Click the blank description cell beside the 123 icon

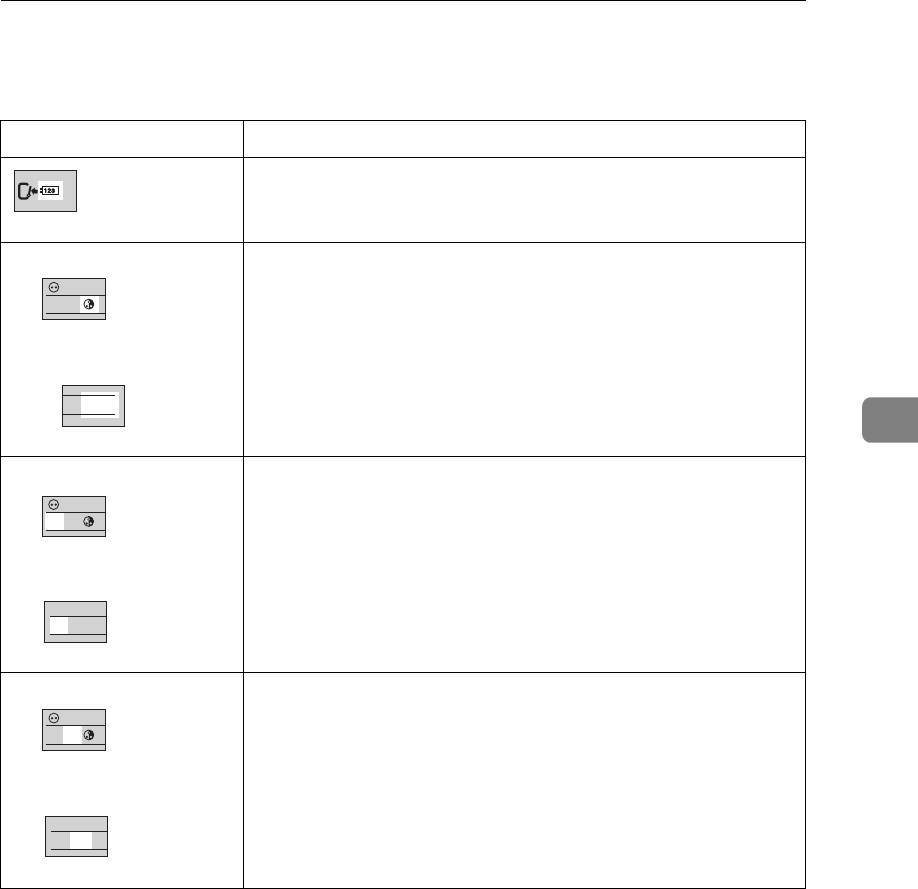point(525,199)
